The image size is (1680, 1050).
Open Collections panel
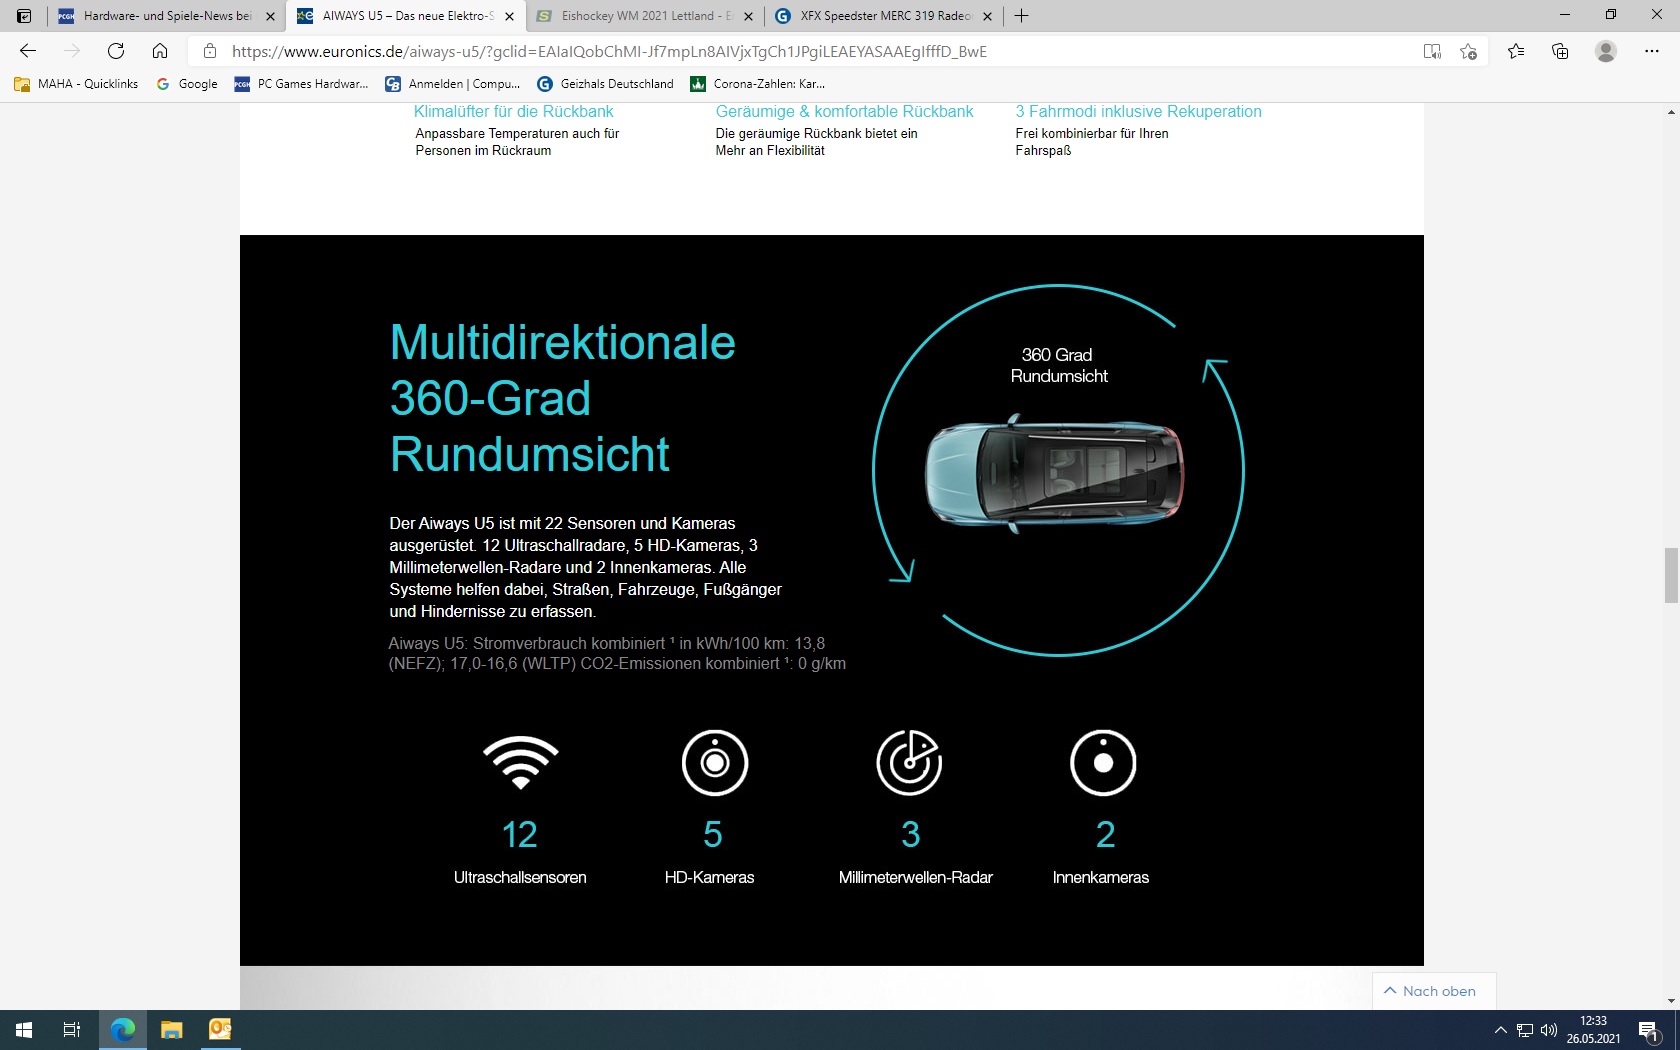1560,51
